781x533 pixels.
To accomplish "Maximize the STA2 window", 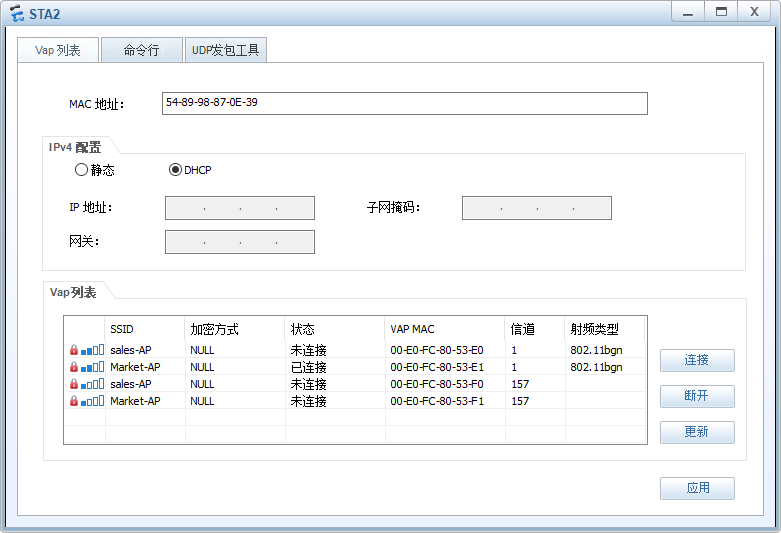I will pos(721,12).
